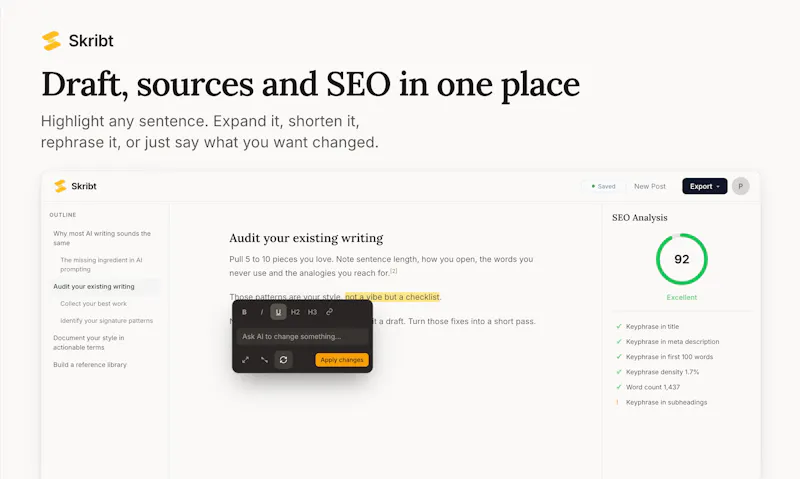Viewport: 800px width, 479px height.
Task: Apply H2 heading style
Action: point(295,312)
